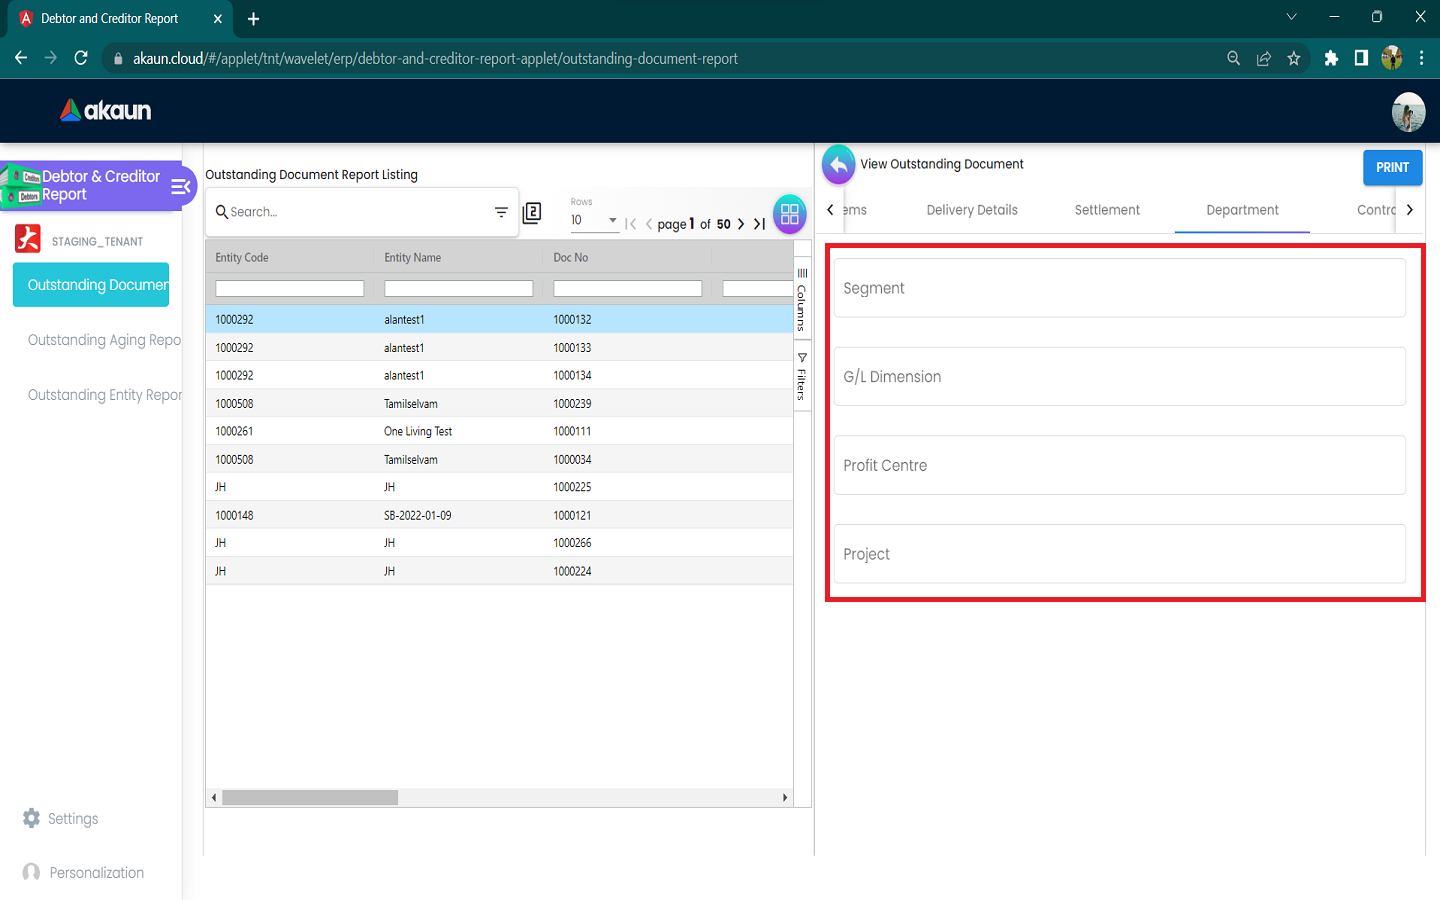This screenshot has height=900, width=1440.
Task: Click the user profile avatar in header
Action: pos(1408,112)
